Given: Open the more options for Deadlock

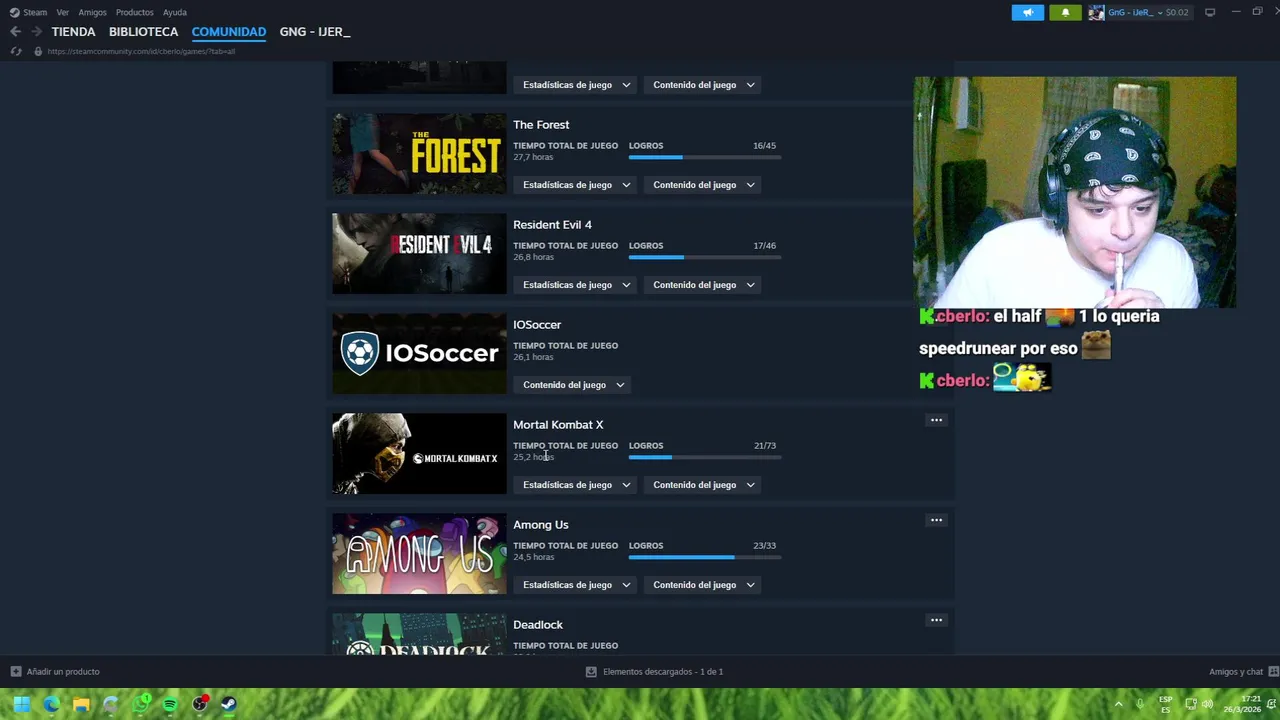Looking at the screenshot, I should pos(936,620).
